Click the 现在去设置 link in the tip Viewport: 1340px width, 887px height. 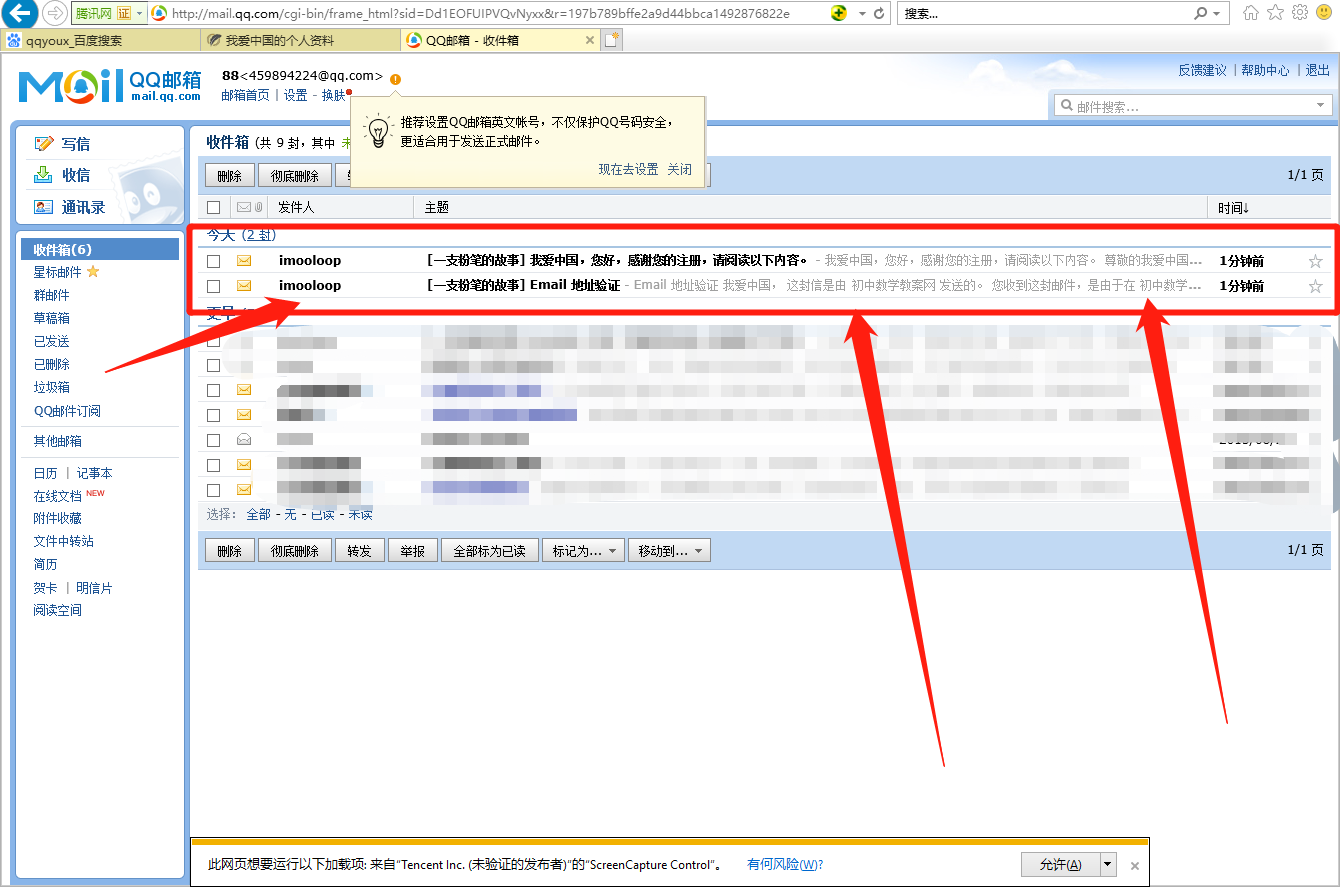pyautogui.click(x=628, y=169)
